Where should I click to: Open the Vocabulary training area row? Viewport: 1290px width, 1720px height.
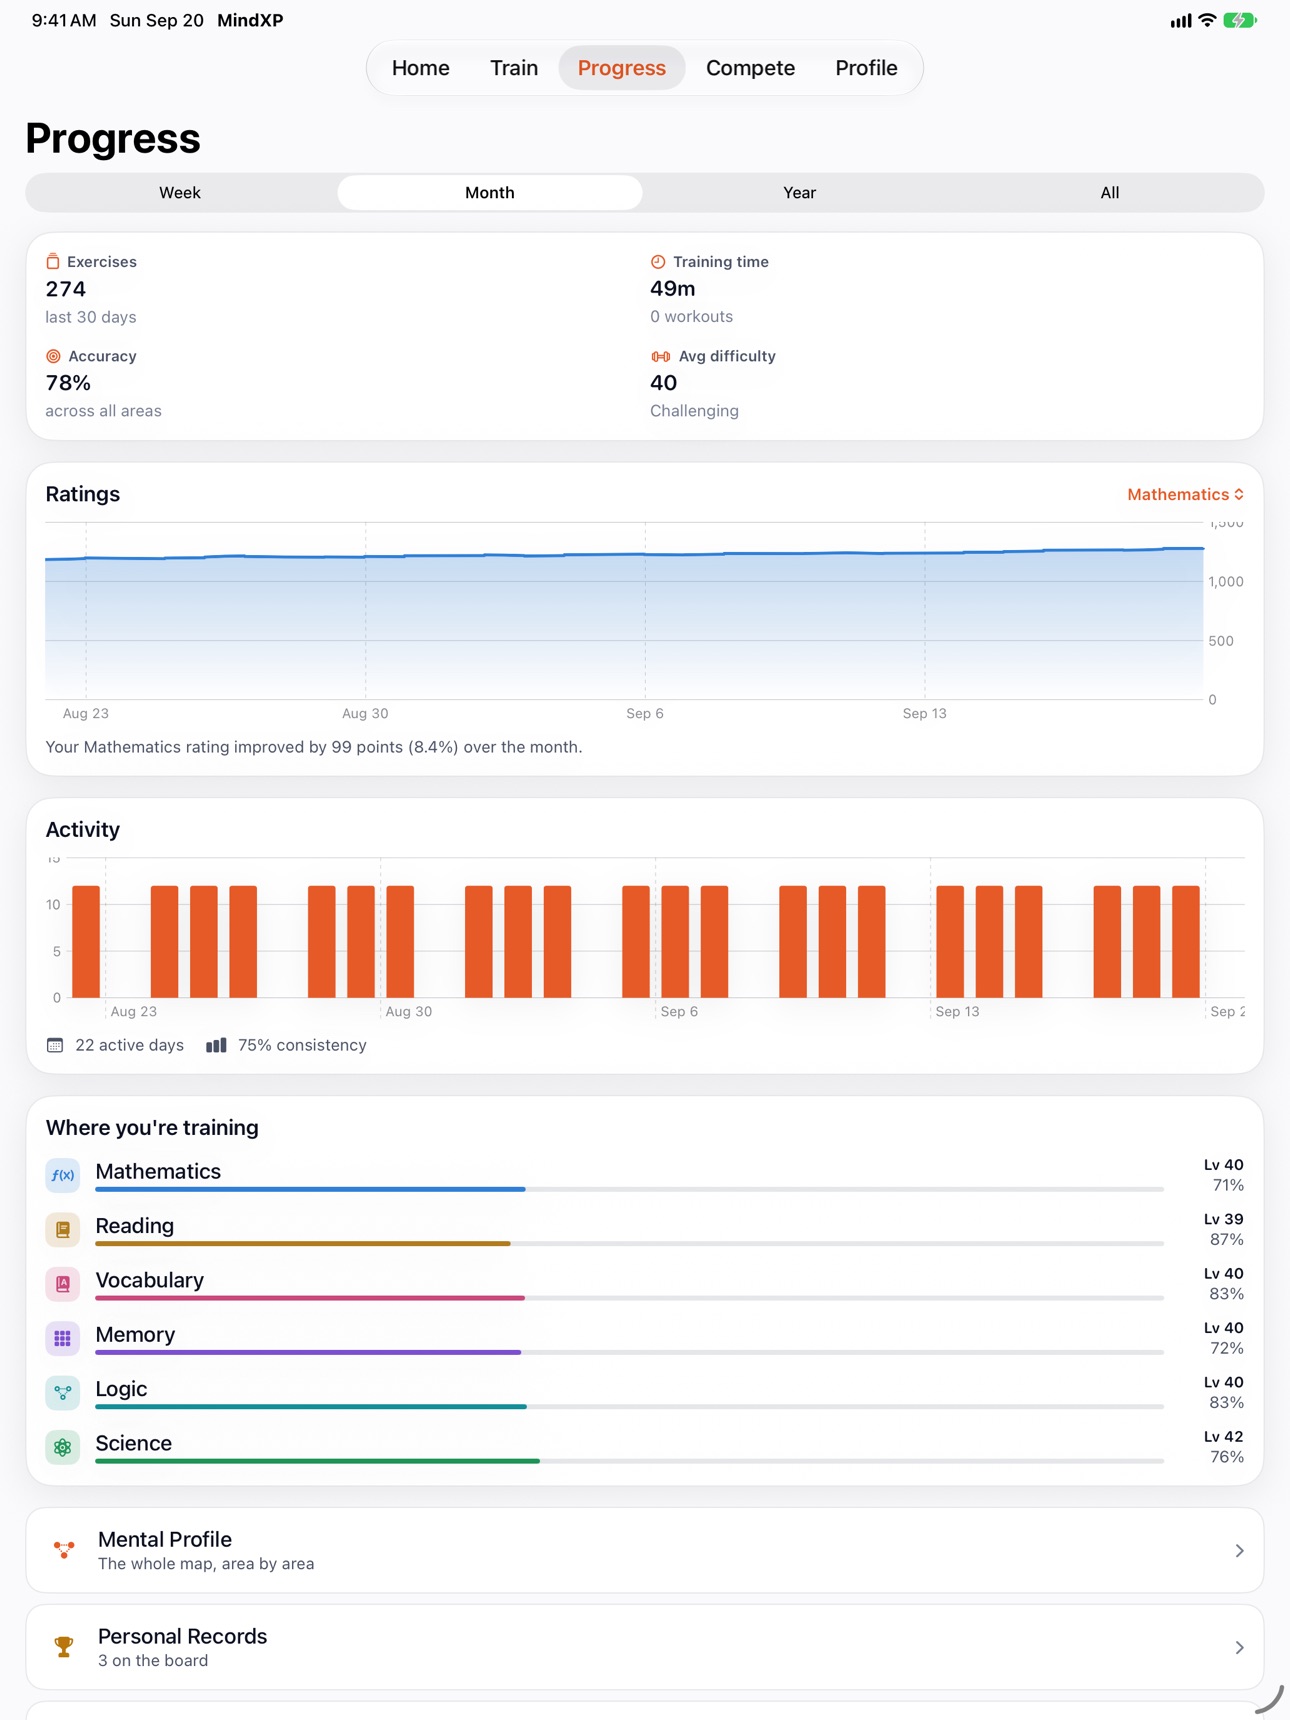coord(645,1284)
